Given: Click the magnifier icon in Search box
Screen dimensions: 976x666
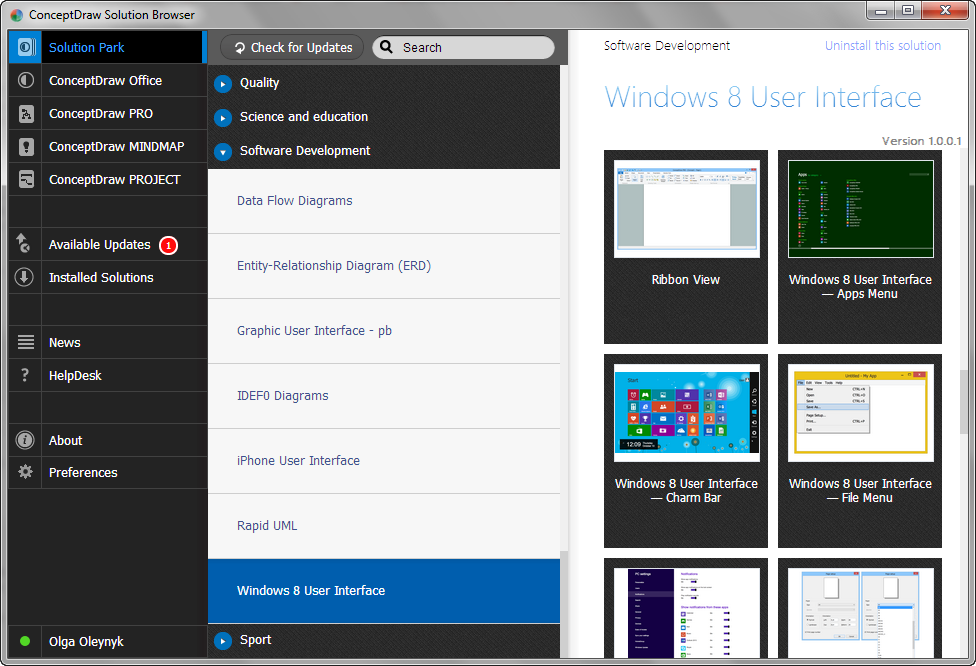Looking at the screenshot, I should coord(387,47).
